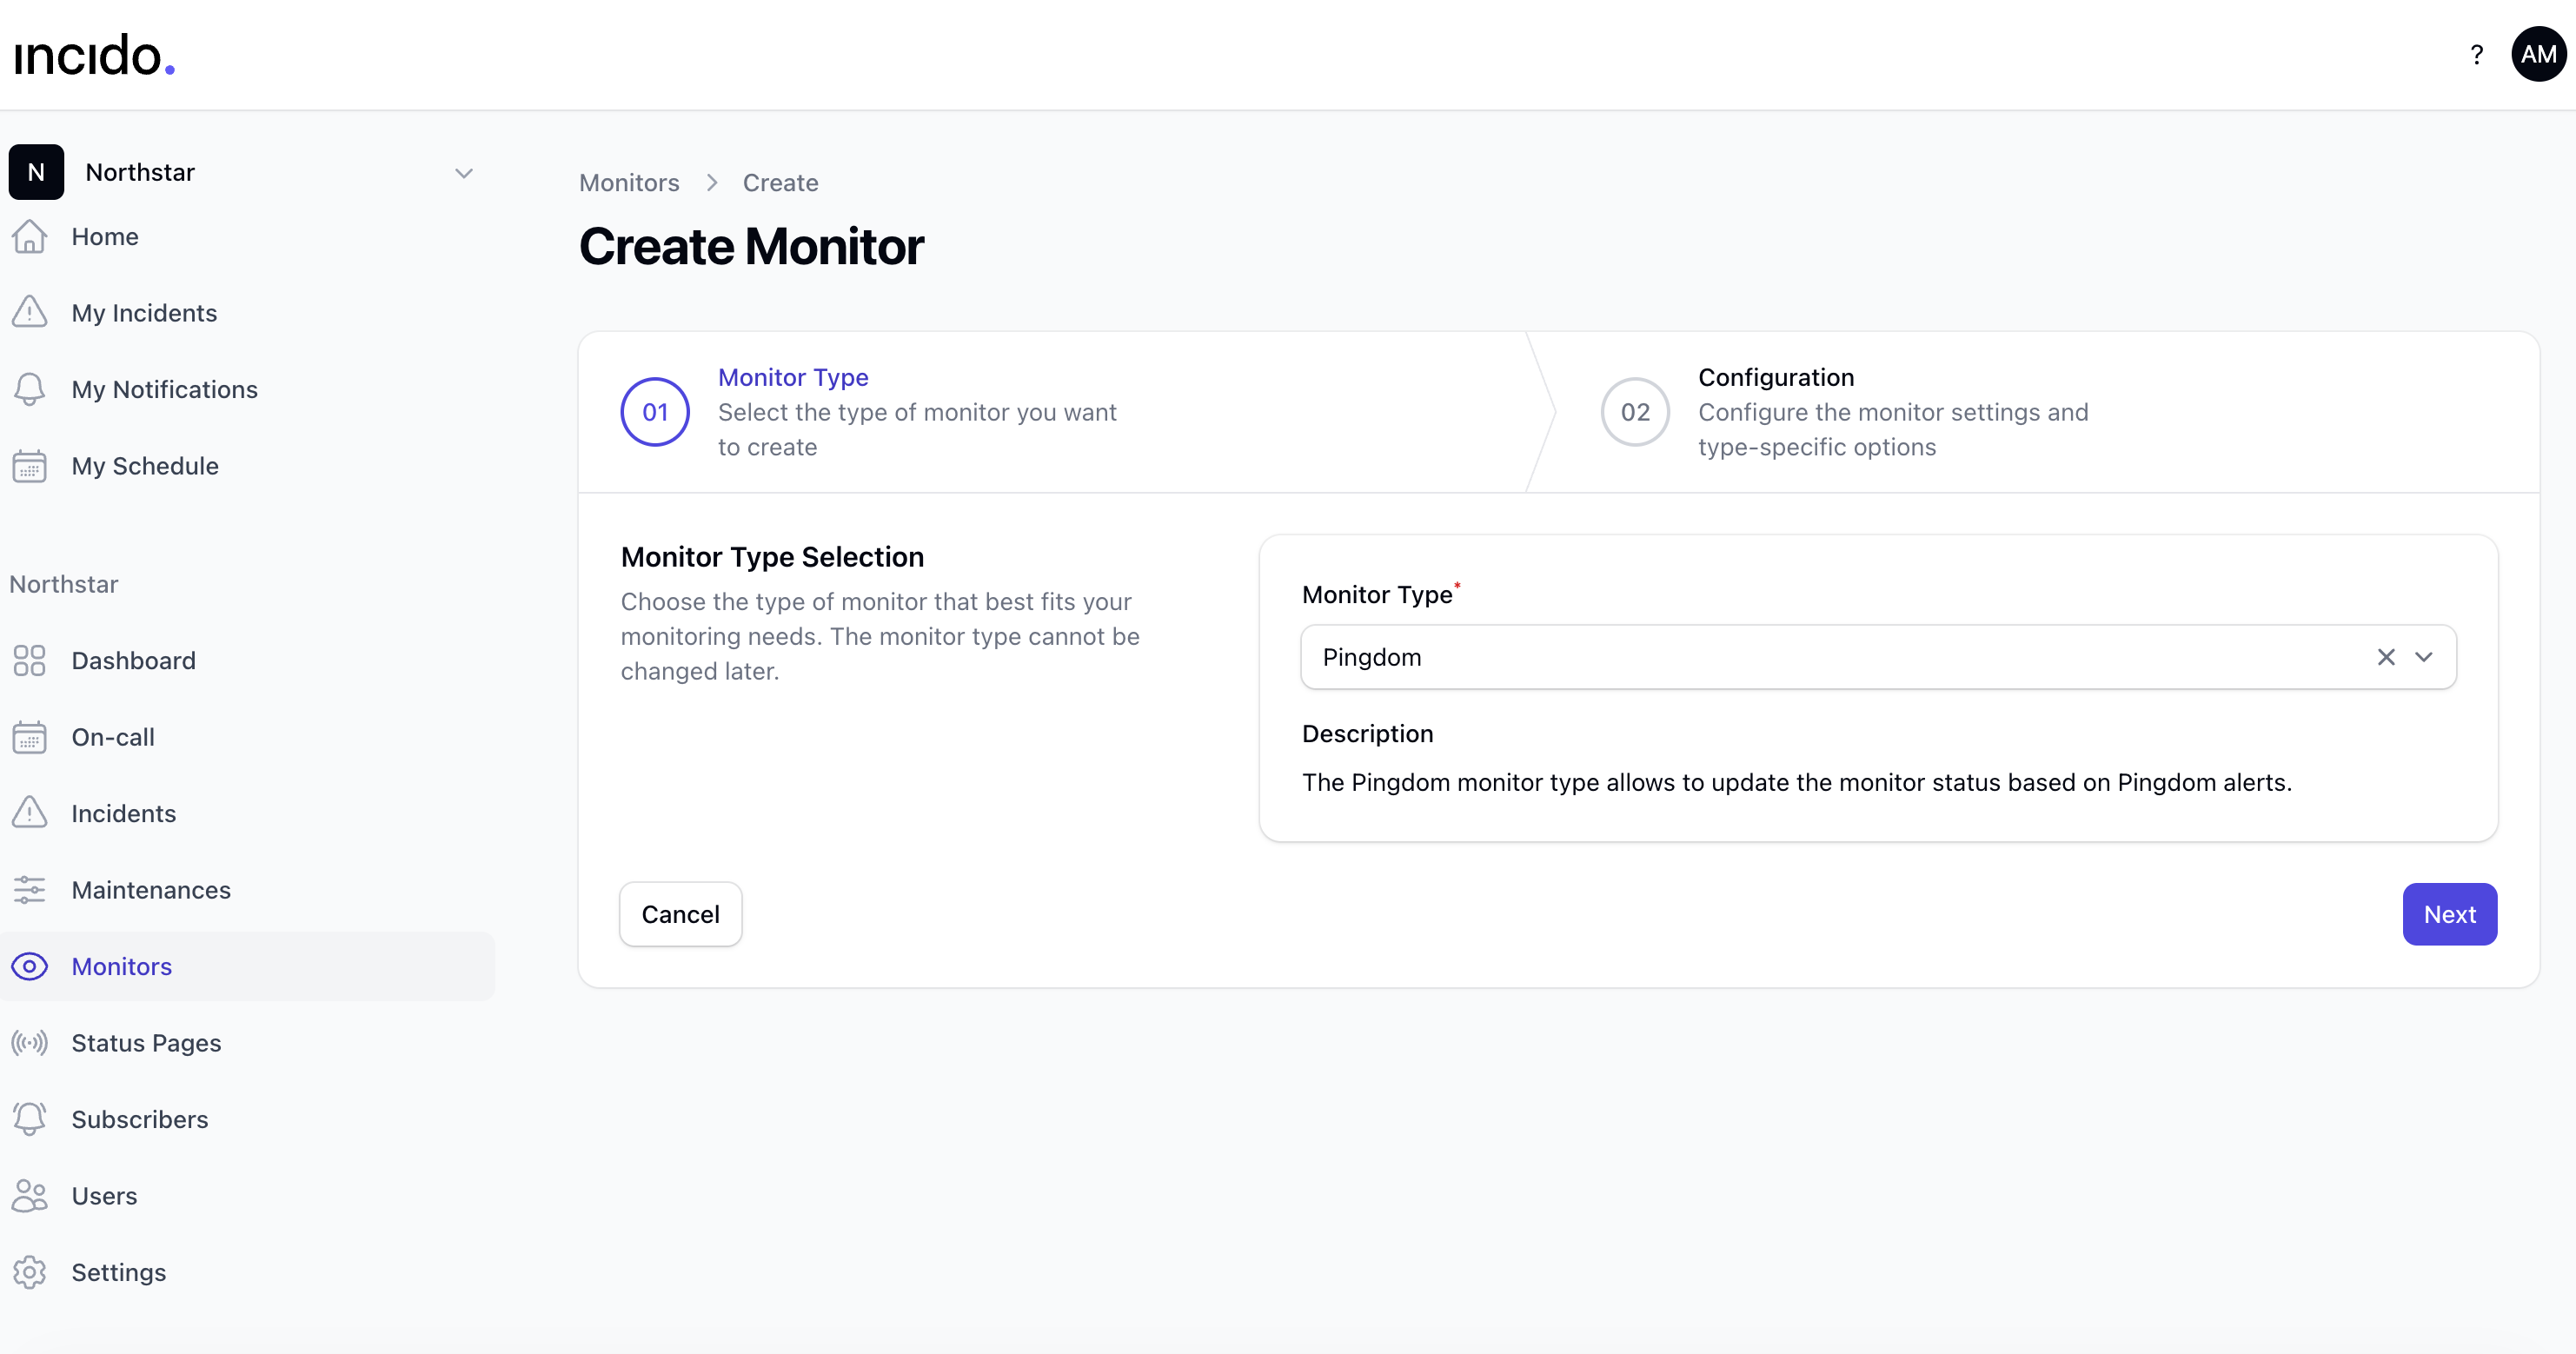Open My Schedule page
Viewport: 2576px width, 1354px height.
coord(145,466)
